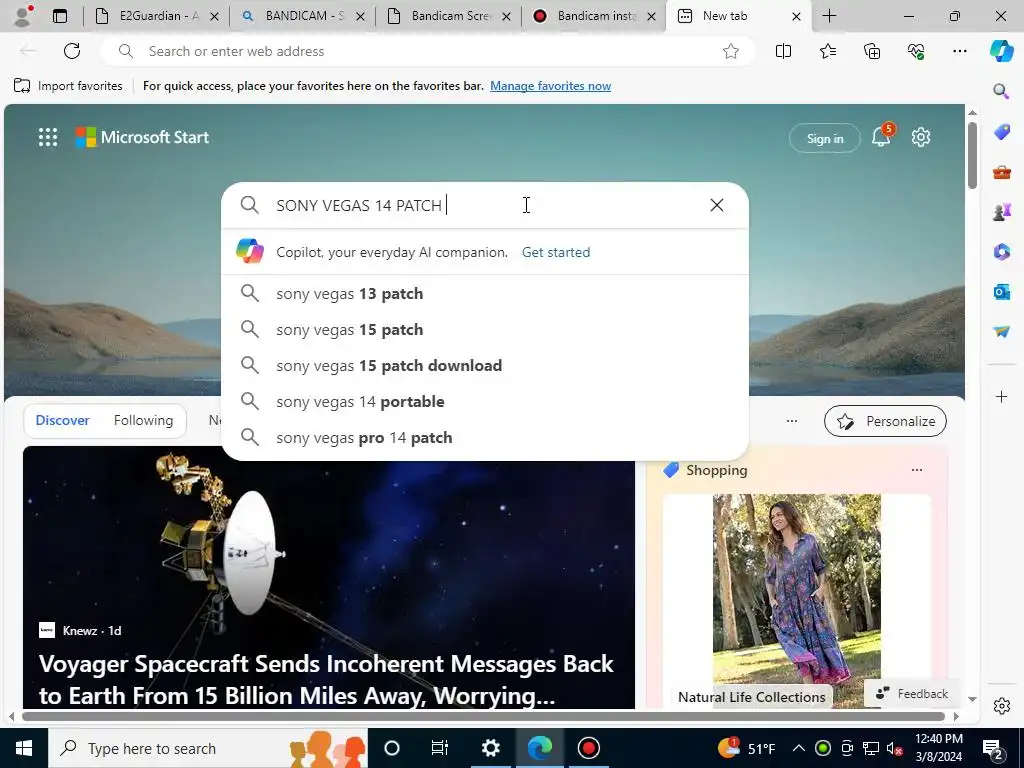
Task: Switch to Bandicam Screen tab
Action: tap(449, 16)
